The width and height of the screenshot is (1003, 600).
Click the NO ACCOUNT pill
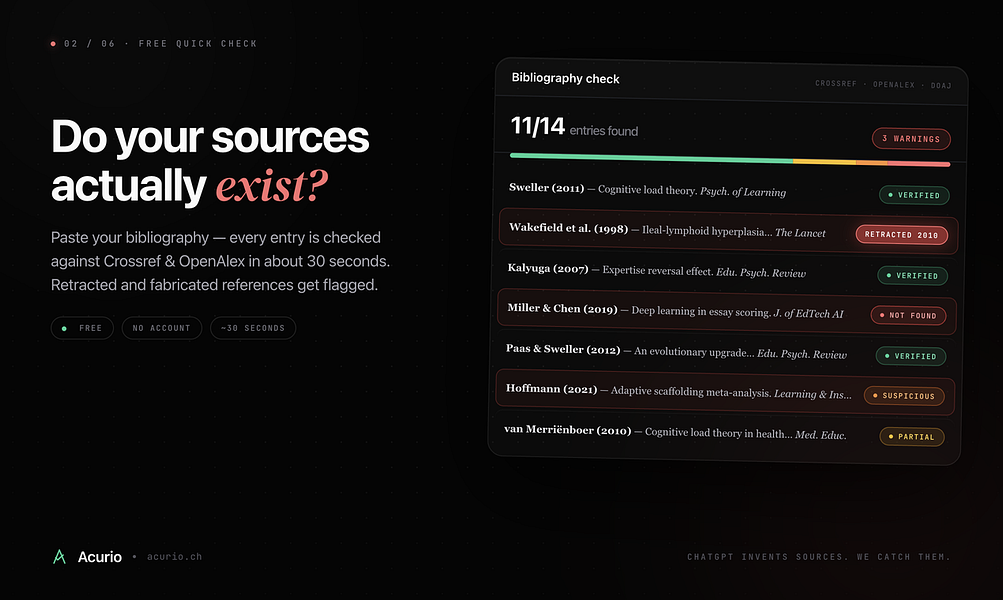click(x=161, y=328)
